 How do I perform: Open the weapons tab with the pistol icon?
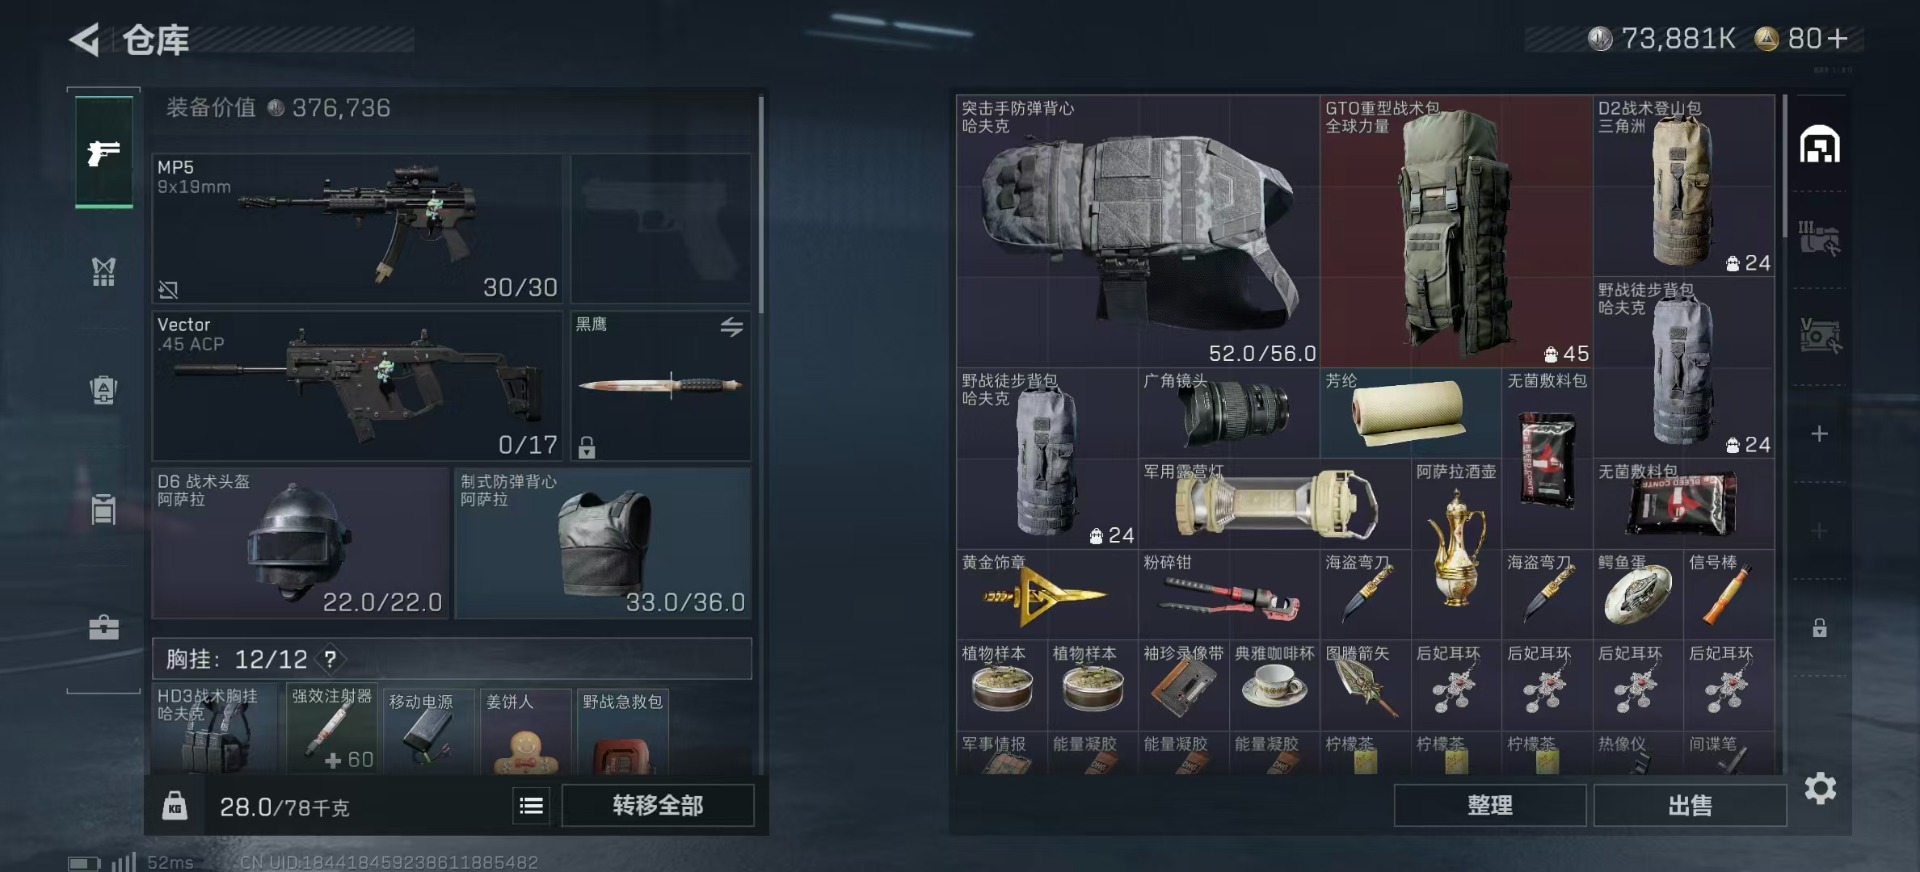coord(104,152)
